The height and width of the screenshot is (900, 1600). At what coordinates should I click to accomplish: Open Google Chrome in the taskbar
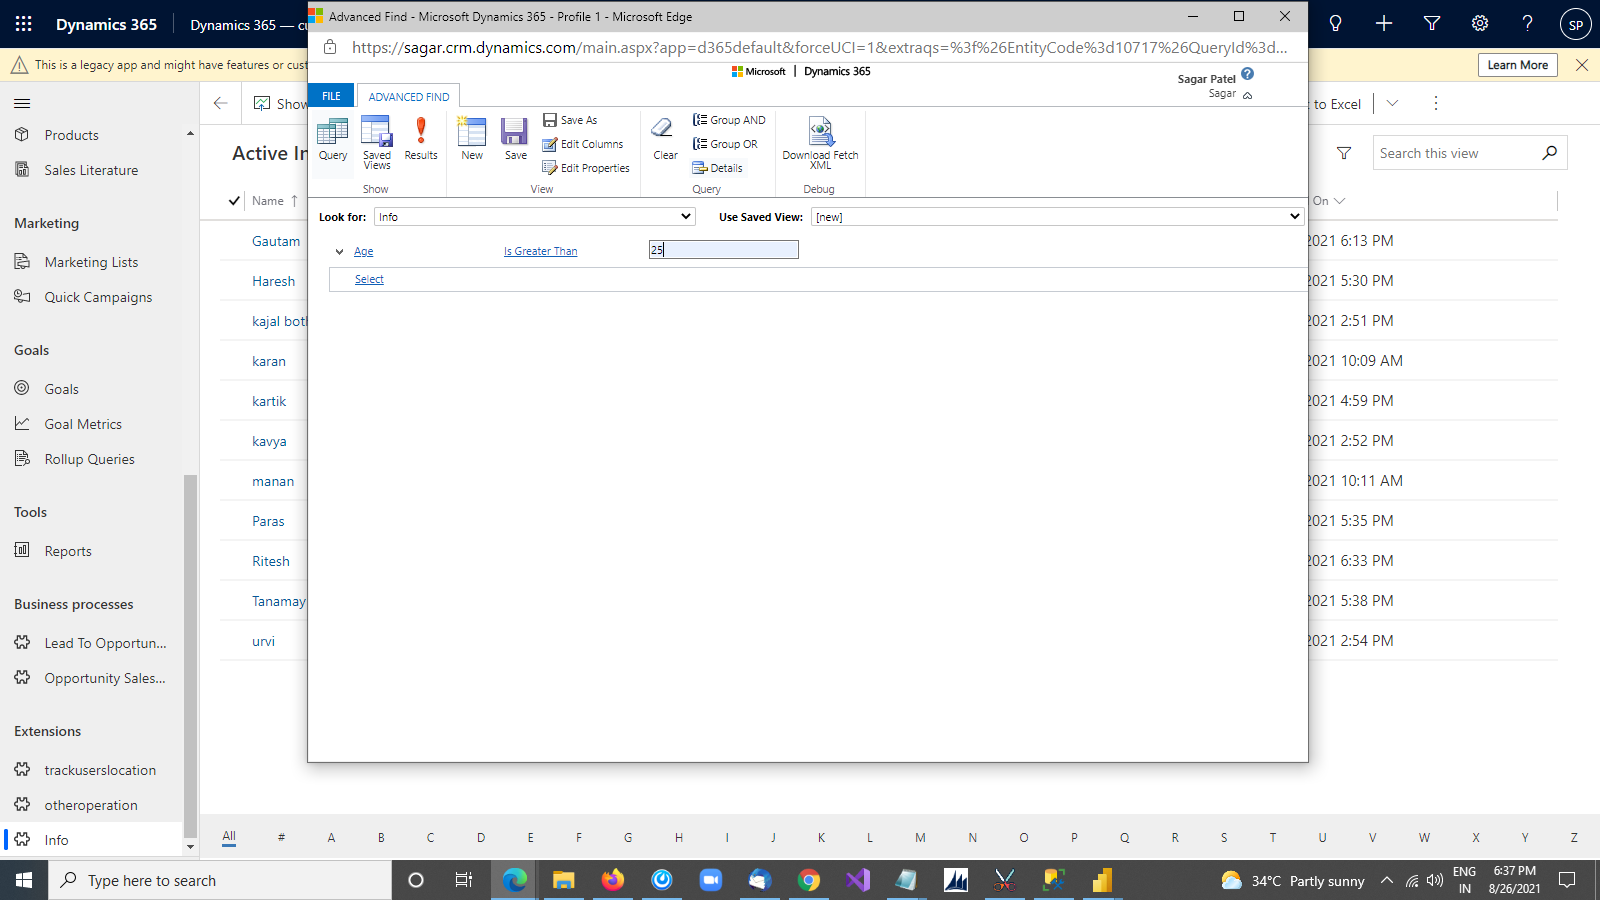tap(809, 880)
